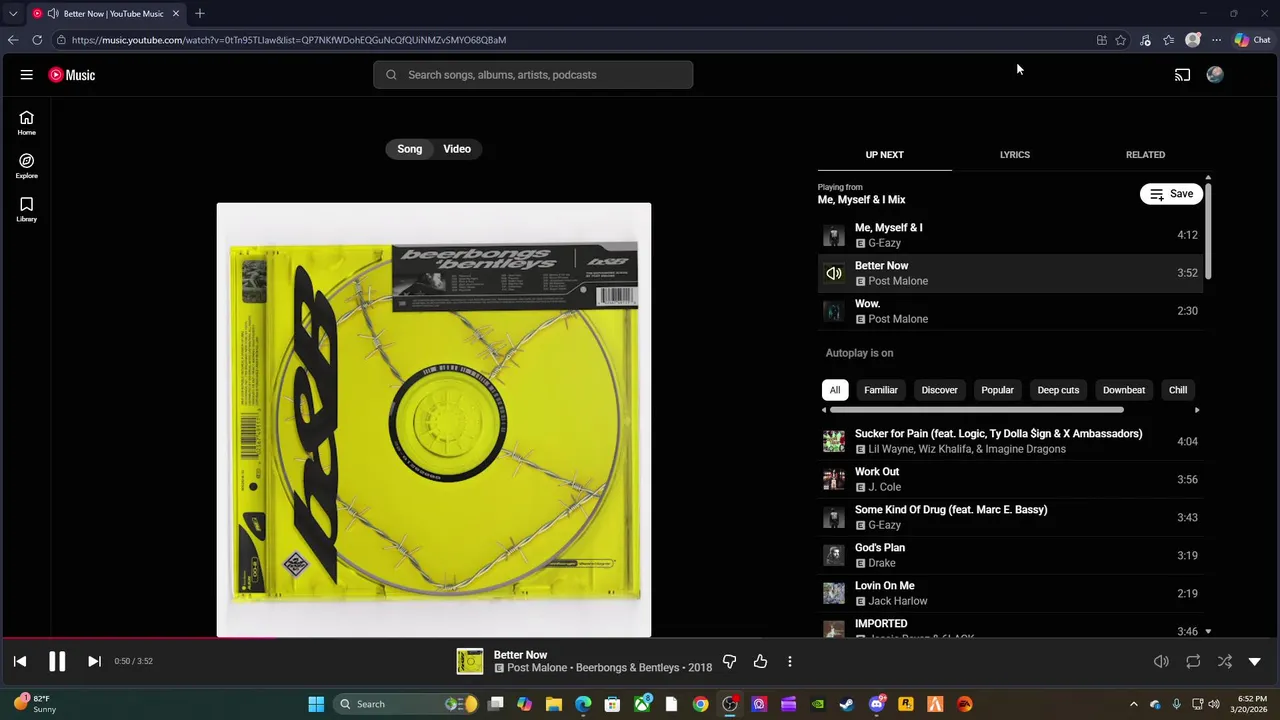Go to Home in the sidebar

27,123
